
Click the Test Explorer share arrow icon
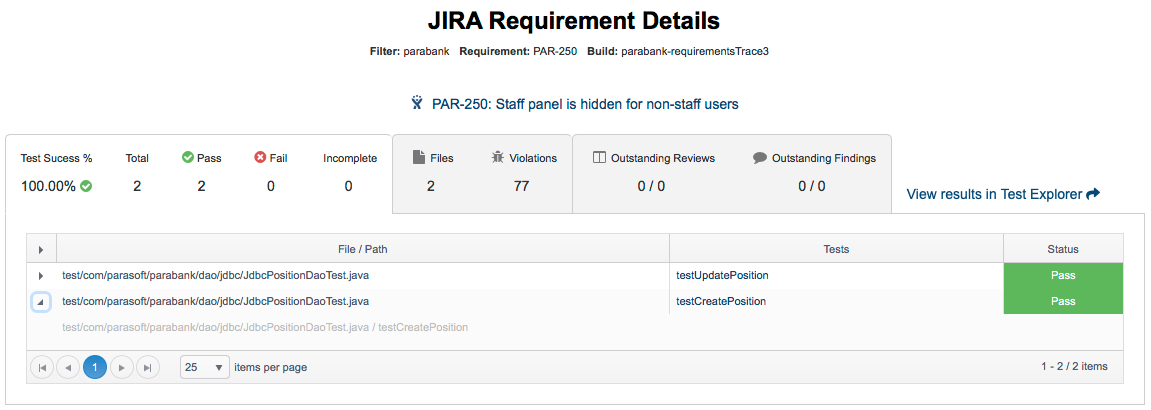(x=1093, y=194)
